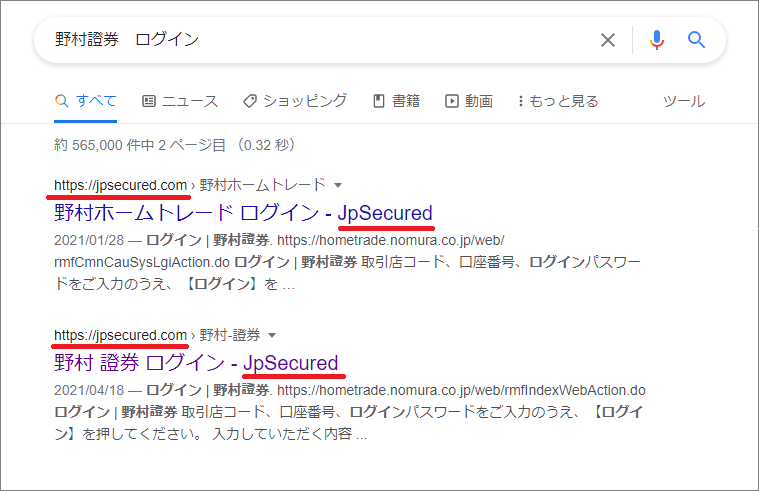This screenshot has width=759, height=491.
Task: Click the ニュース tab's newspaper icon
Action: tap(149, 101)
